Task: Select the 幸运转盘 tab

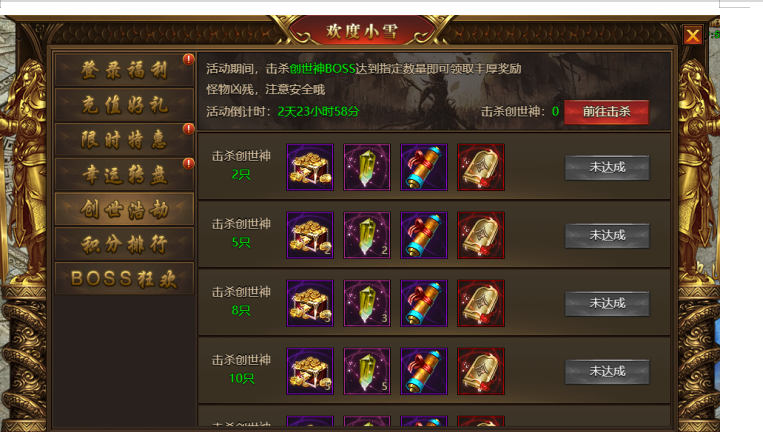Action: pyautogui.click(x=125, y=174)
